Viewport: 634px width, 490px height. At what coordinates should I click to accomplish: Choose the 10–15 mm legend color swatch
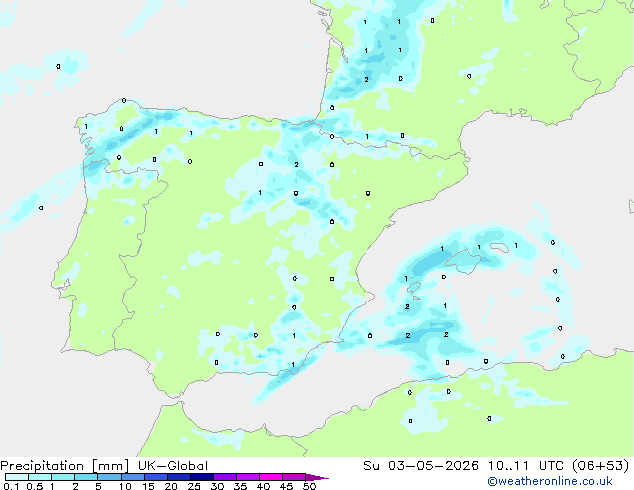click(x=132, y=477)
